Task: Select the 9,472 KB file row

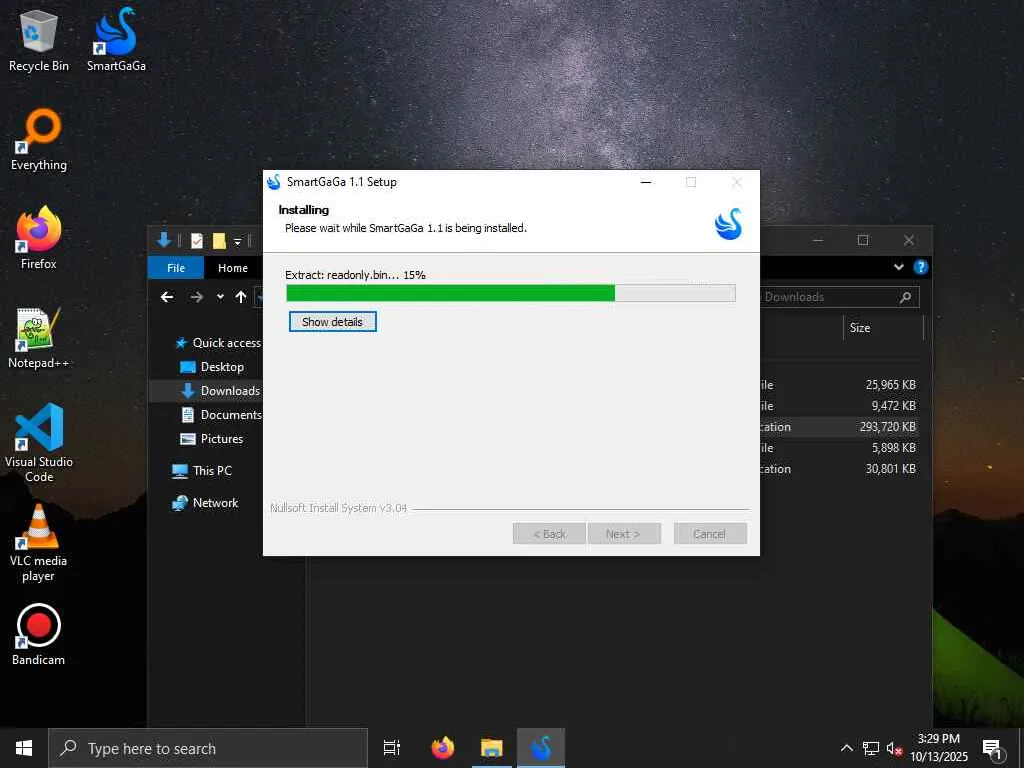Action: pyautogui.click(x=839, y=406)
